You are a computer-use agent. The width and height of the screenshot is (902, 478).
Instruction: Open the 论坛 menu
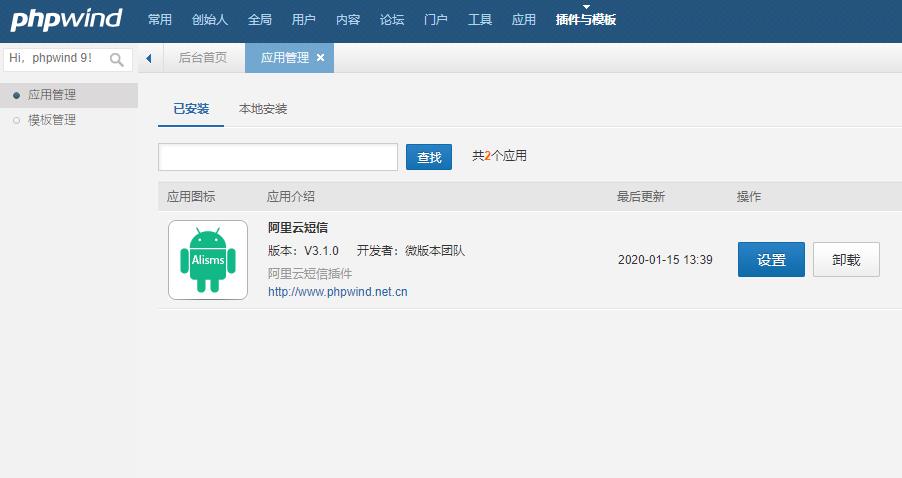[x=392, y=20]
